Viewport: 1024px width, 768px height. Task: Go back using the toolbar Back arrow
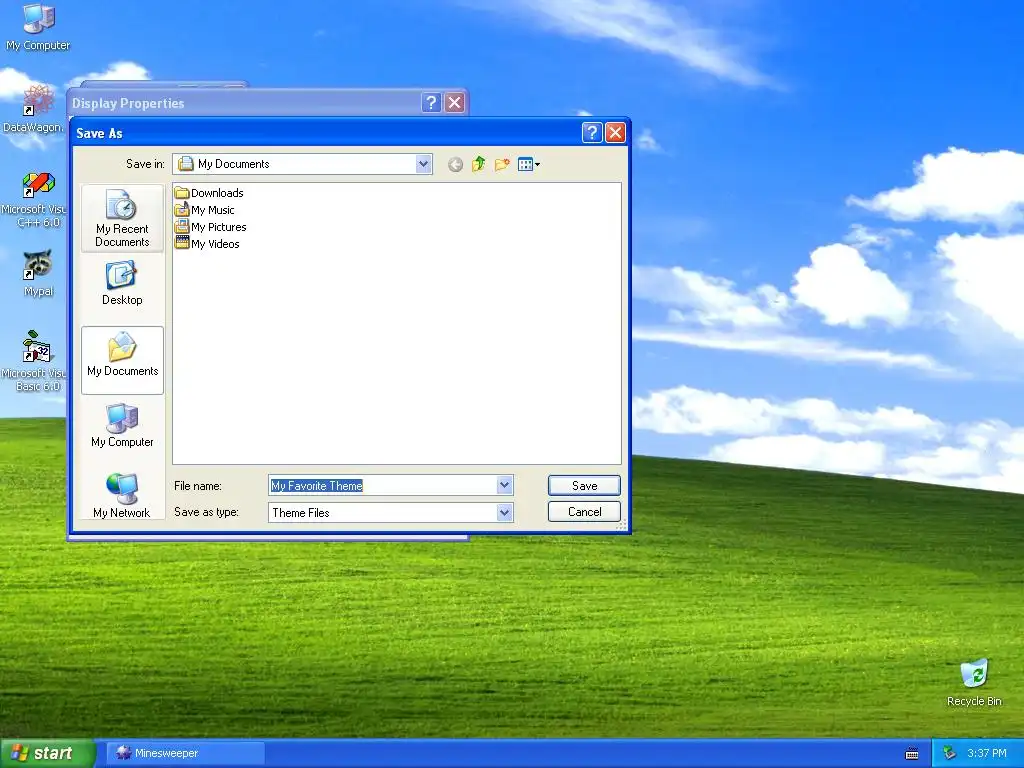click(x=455, y=165)
